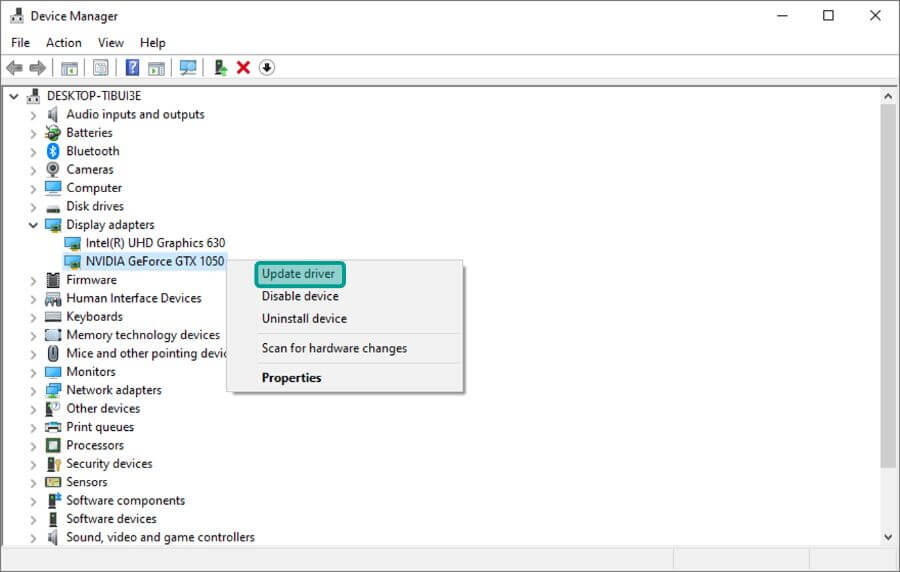Click the Back arrow toolbar icon
Screen dimensions: 900x572
[15, 68]
